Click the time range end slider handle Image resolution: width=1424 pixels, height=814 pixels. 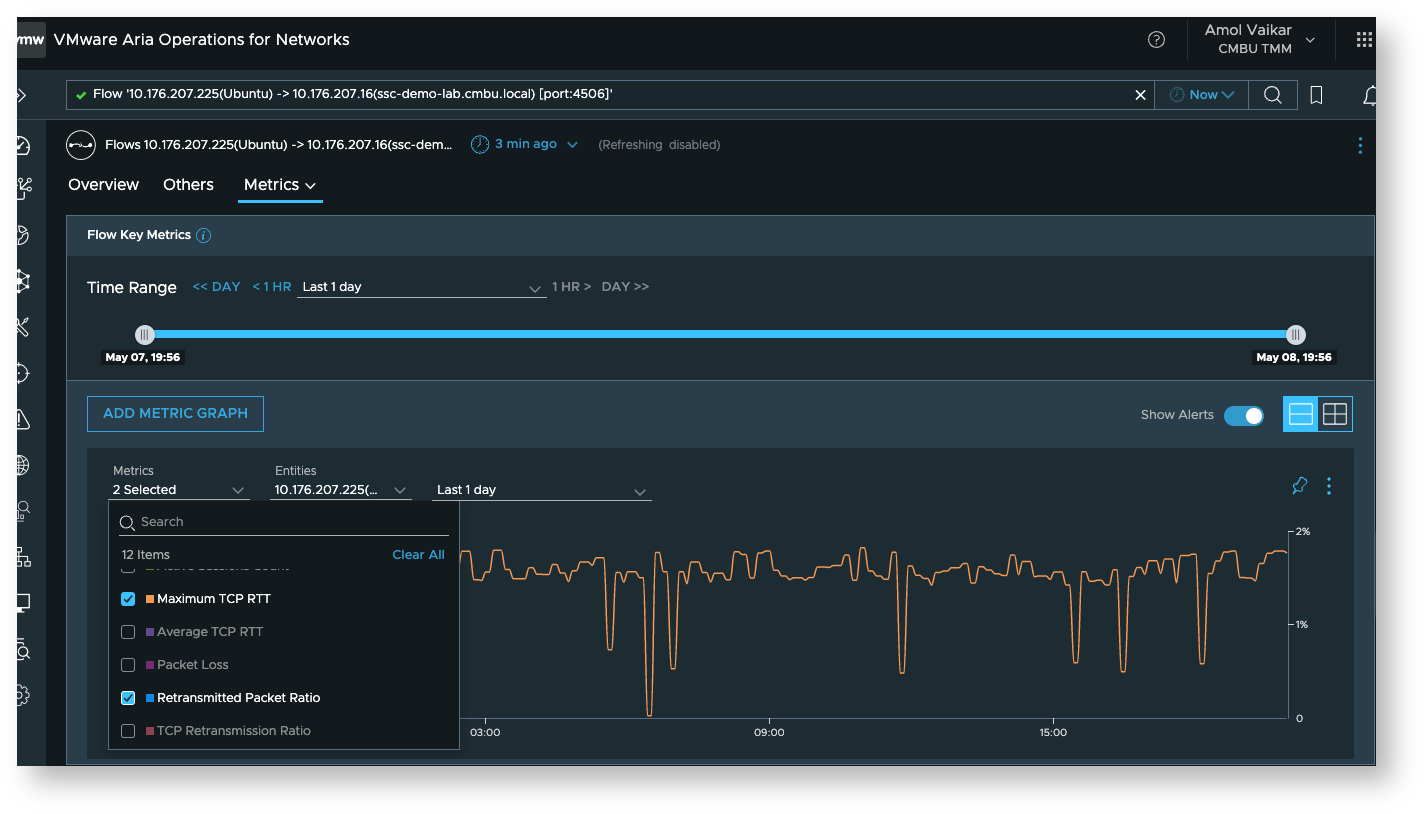(1296, 335)
